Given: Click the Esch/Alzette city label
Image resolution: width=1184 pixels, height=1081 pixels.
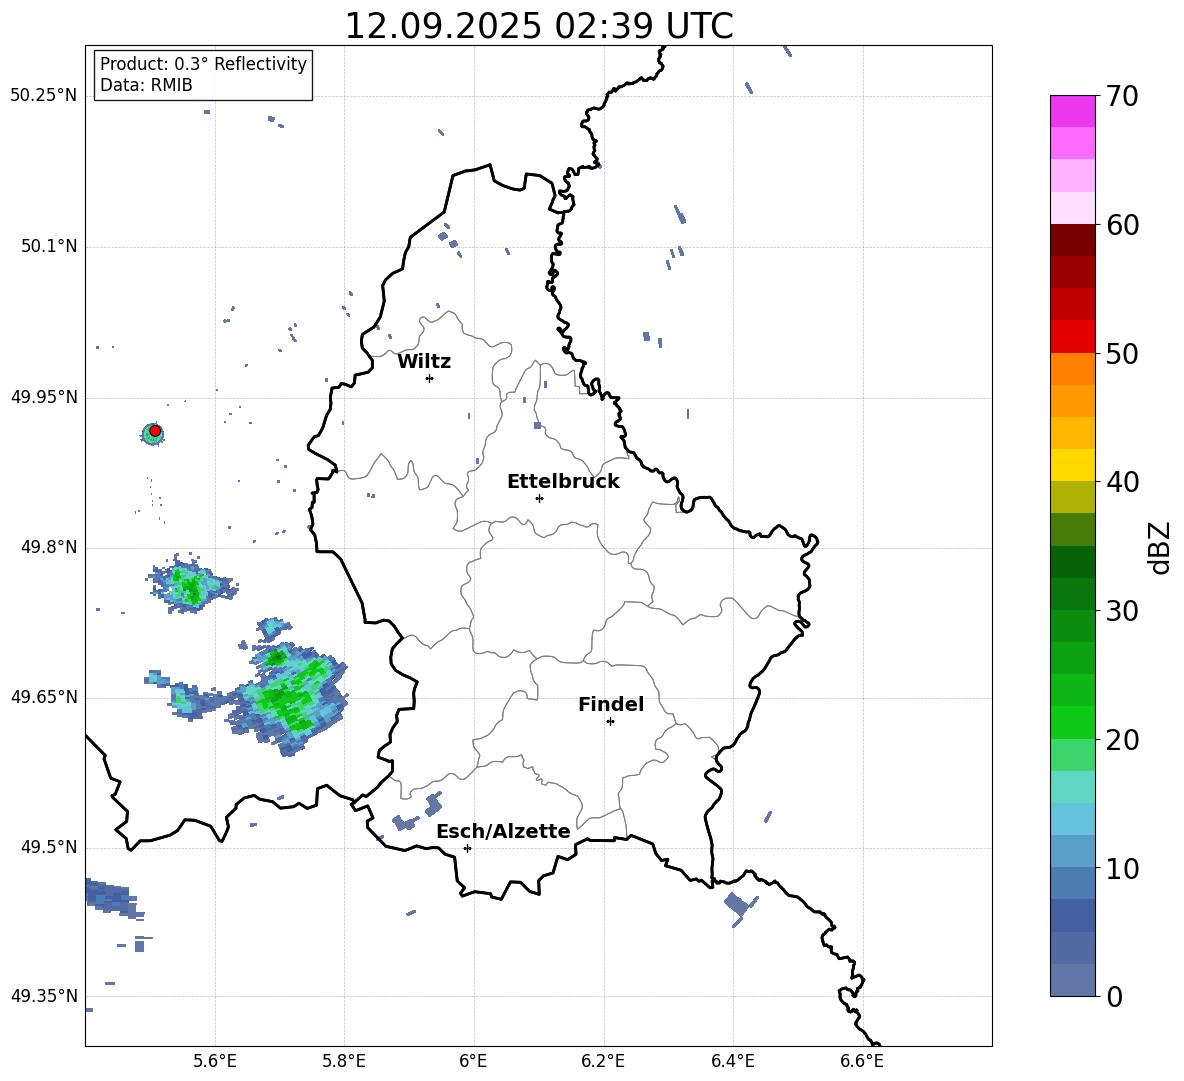Looking at the screenshot, I should pyautogui.click(x=504, y=831).
